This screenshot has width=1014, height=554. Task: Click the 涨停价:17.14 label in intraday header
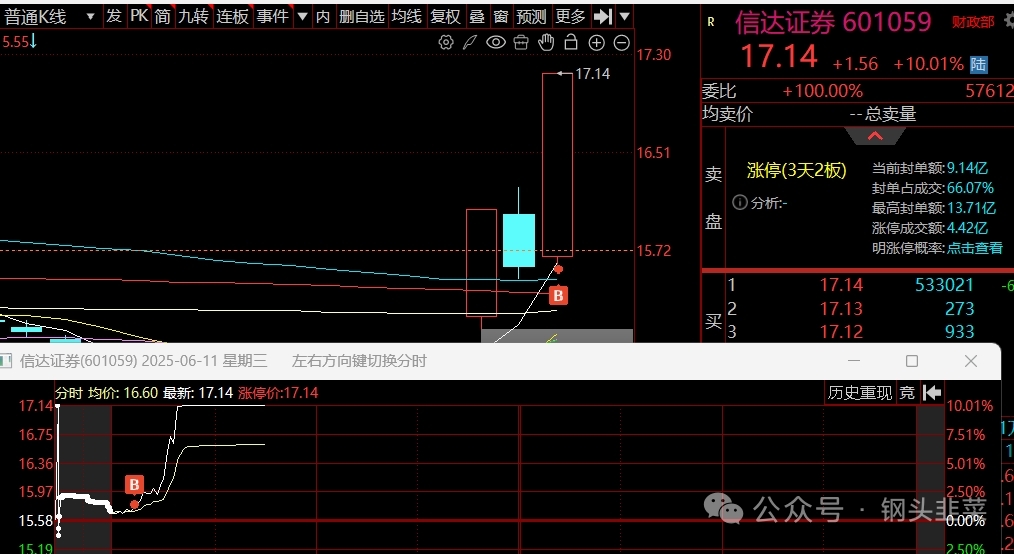pos(278,392)
